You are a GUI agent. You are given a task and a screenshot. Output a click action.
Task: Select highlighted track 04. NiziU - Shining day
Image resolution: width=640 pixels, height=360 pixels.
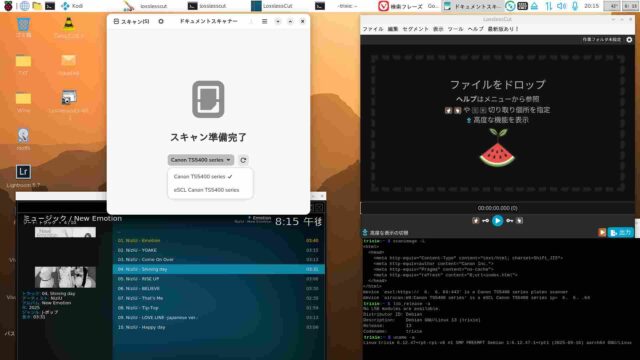pyautogui.click(x=219, y=269)
